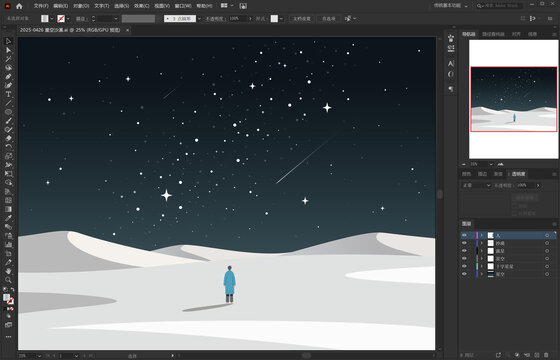Image resolution: width=560 pixels, height=360 pixels.
Task: Select the Line Segment tool
Action: (x=8, y=103)
